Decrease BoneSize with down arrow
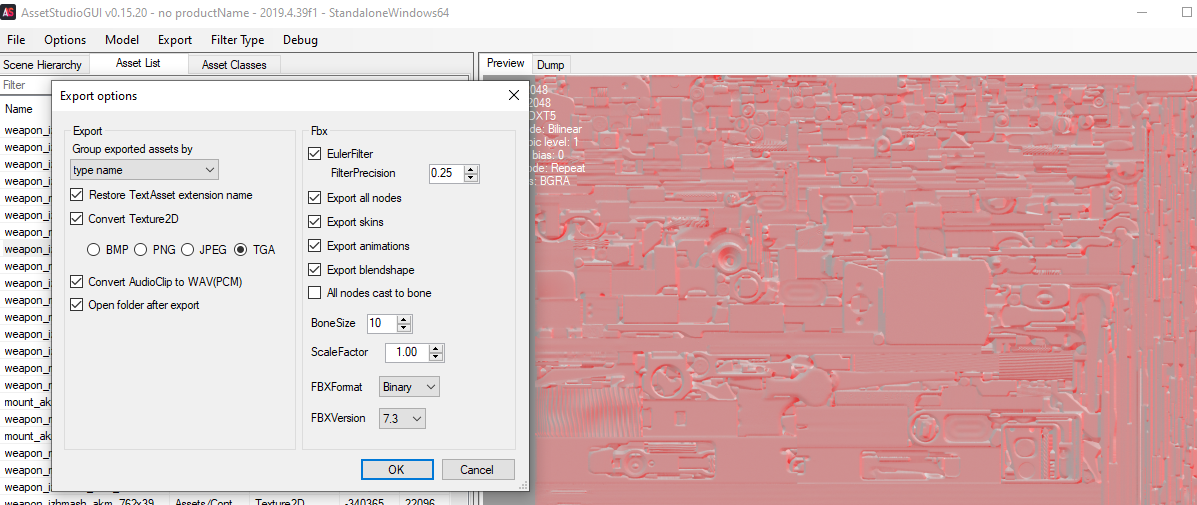This screenshot has height=505, width=1197. [x=405, y=327]
